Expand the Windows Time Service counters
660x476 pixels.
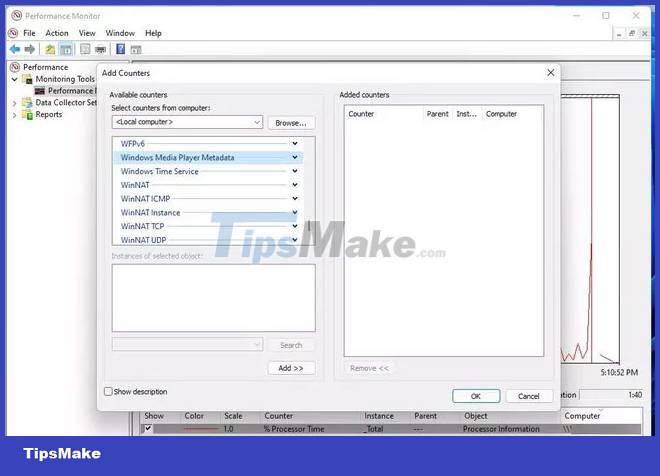pos(295,171)
